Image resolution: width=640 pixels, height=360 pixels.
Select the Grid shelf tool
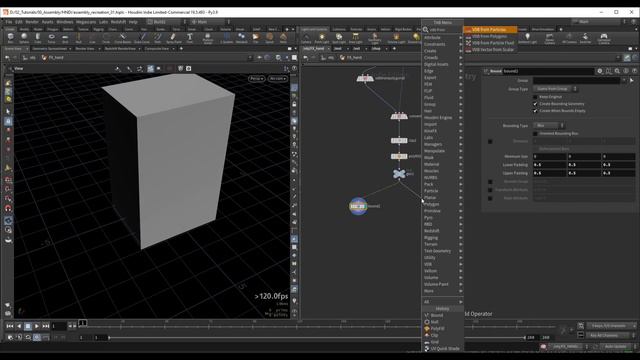(65, 38)
